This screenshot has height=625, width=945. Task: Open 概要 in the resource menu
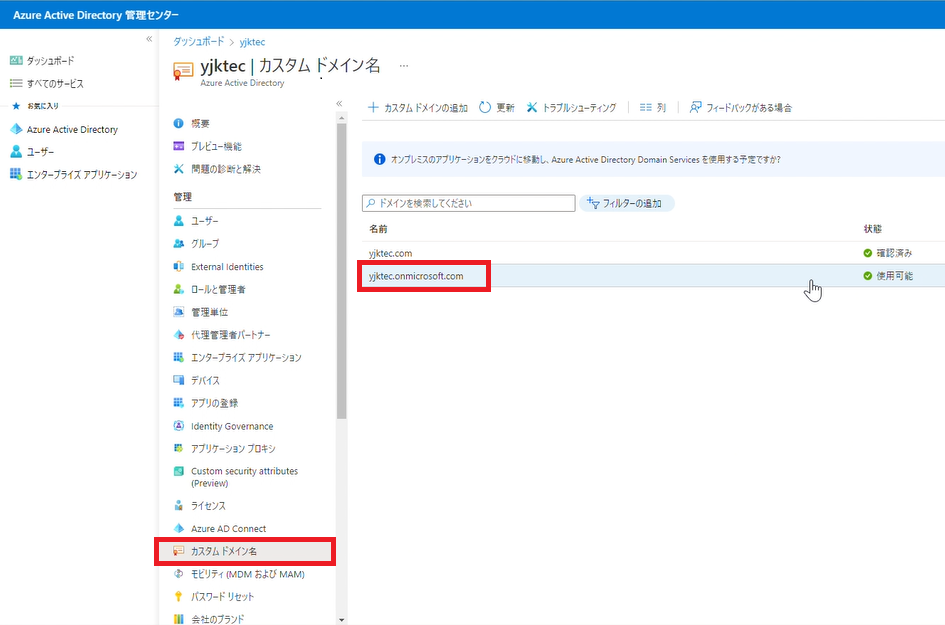(x=200, y=123)
